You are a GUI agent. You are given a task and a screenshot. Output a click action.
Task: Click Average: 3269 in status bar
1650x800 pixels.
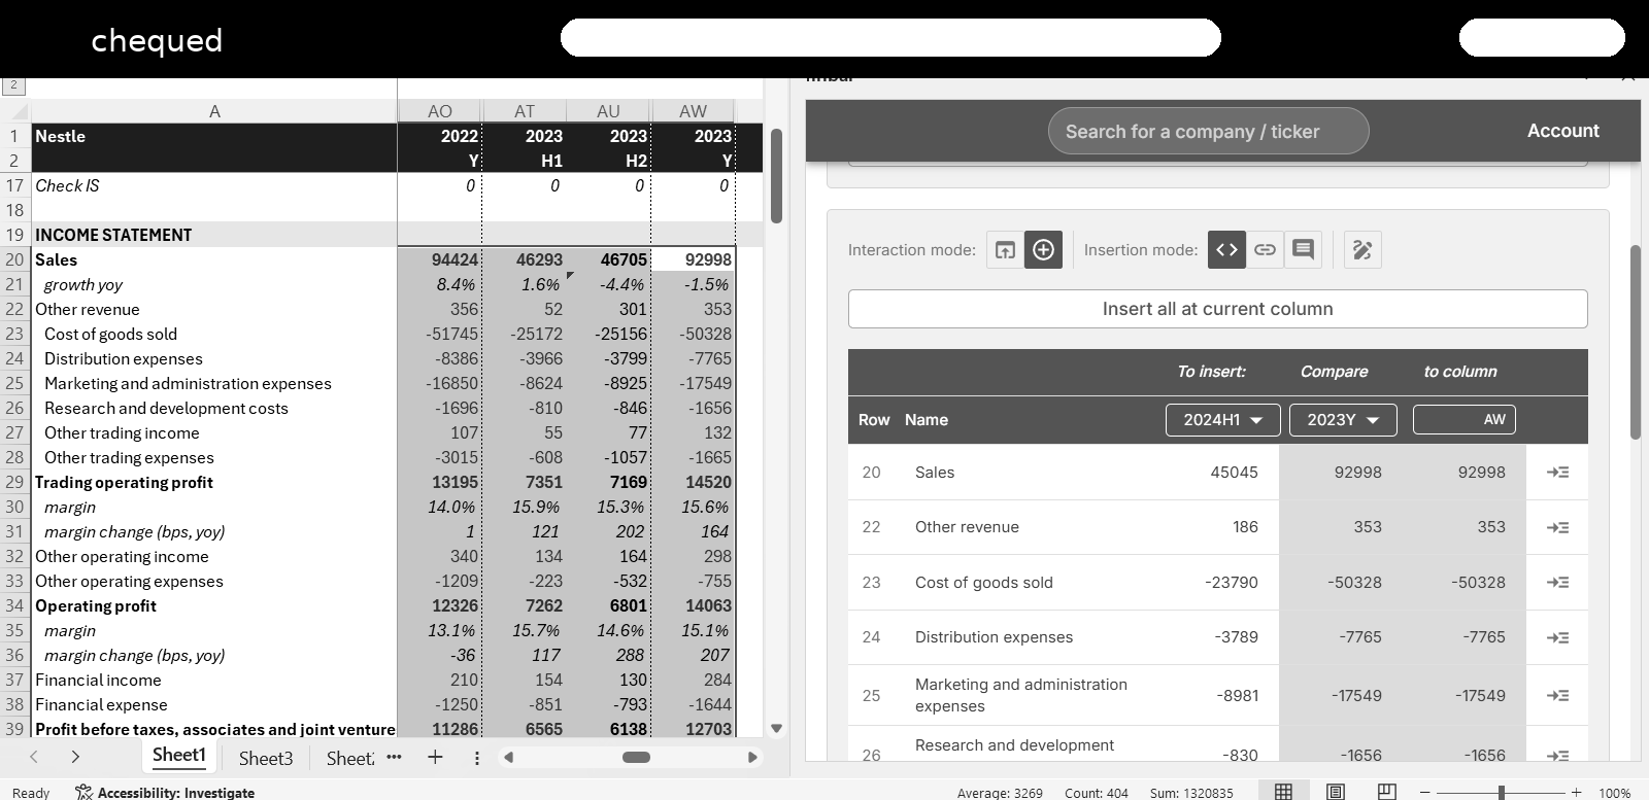[x=999, y=793]
